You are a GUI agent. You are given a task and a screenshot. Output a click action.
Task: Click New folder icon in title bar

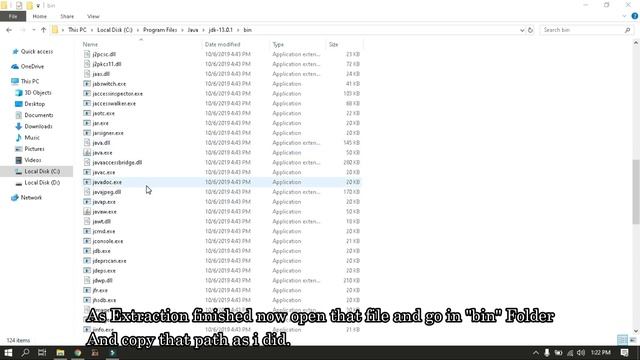pos(29,5)
